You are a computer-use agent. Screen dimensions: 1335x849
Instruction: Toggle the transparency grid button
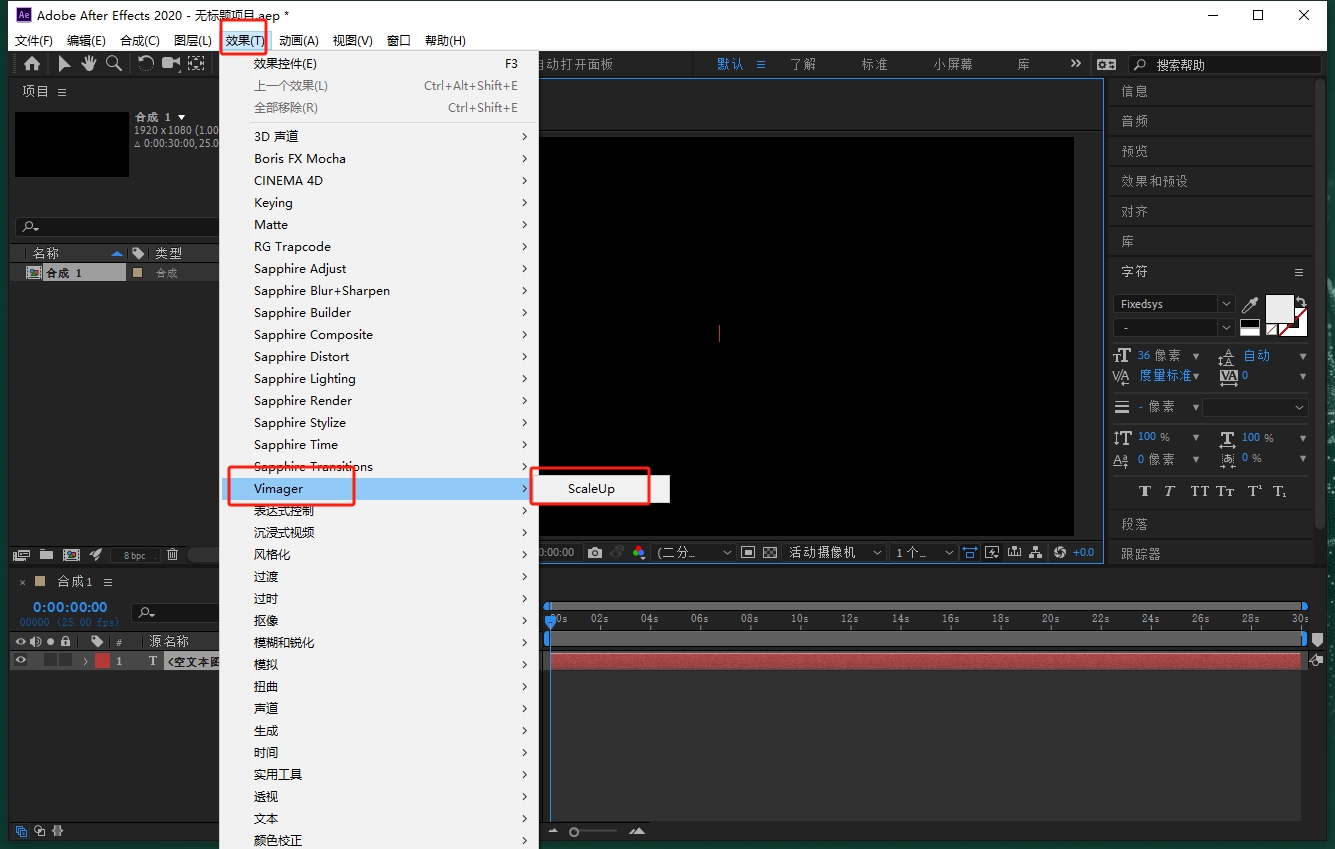[770, 552]
